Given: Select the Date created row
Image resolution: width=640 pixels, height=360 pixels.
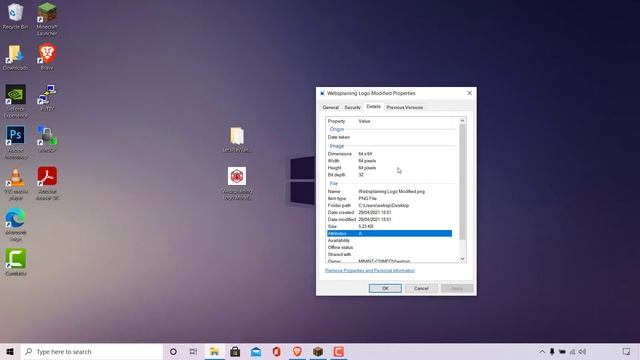Looking at the screenshot, I should (x=389, y=212).
